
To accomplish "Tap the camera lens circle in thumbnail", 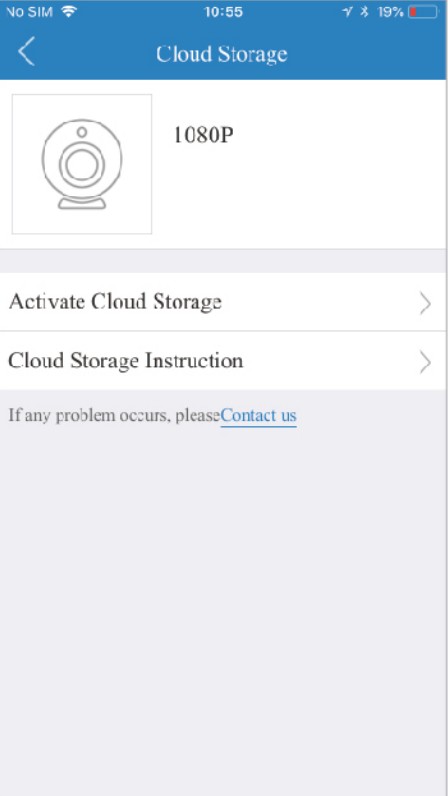I will (81, 165).
